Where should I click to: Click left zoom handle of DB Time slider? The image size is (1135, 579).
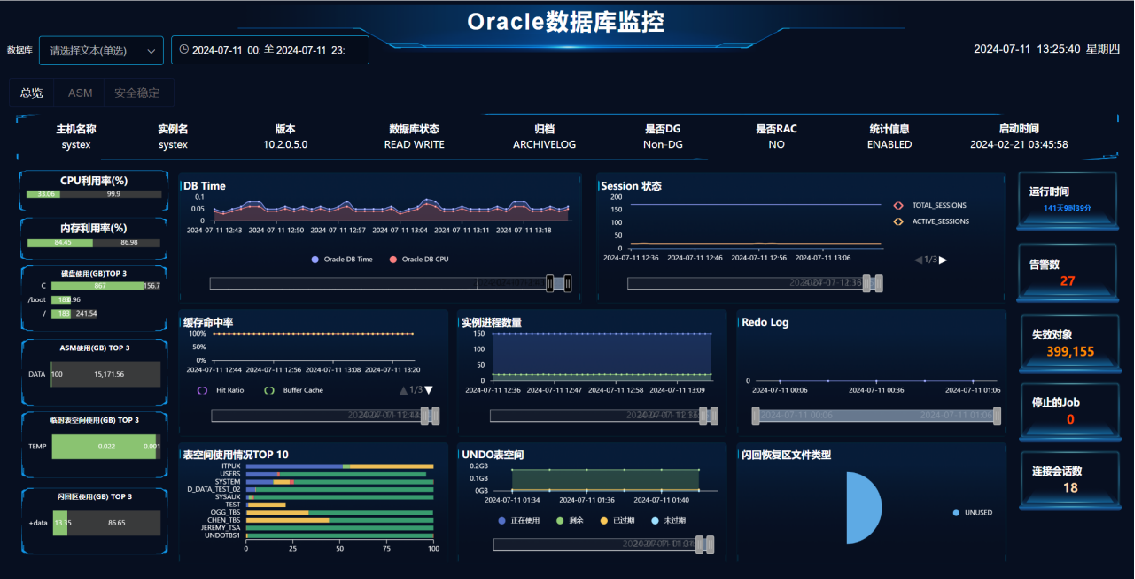(551, 284)
